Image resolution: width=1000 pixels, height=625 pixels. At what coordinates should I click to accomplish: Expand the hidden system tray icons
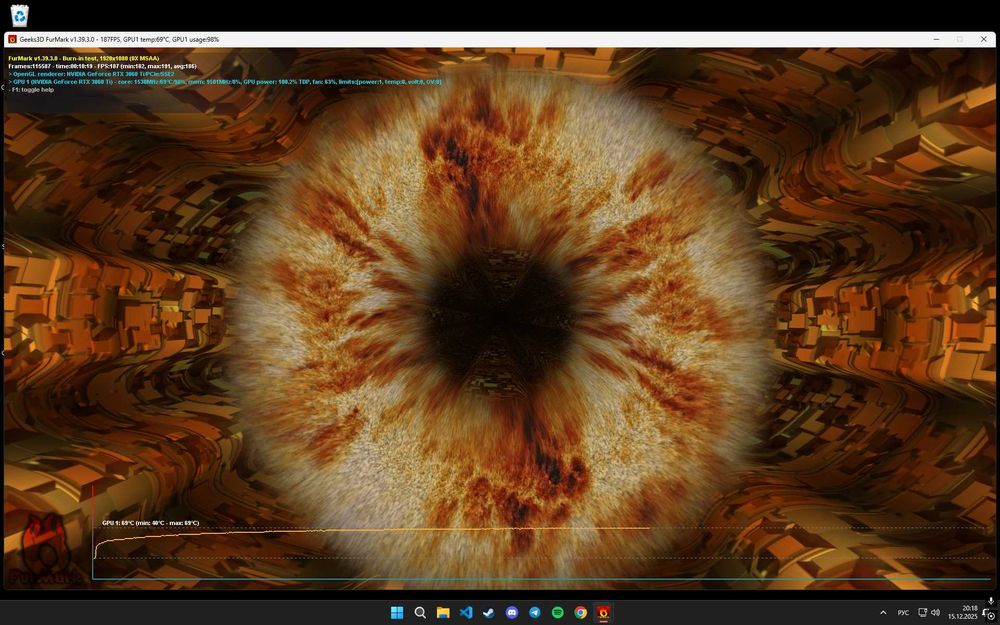pos(883,613)
